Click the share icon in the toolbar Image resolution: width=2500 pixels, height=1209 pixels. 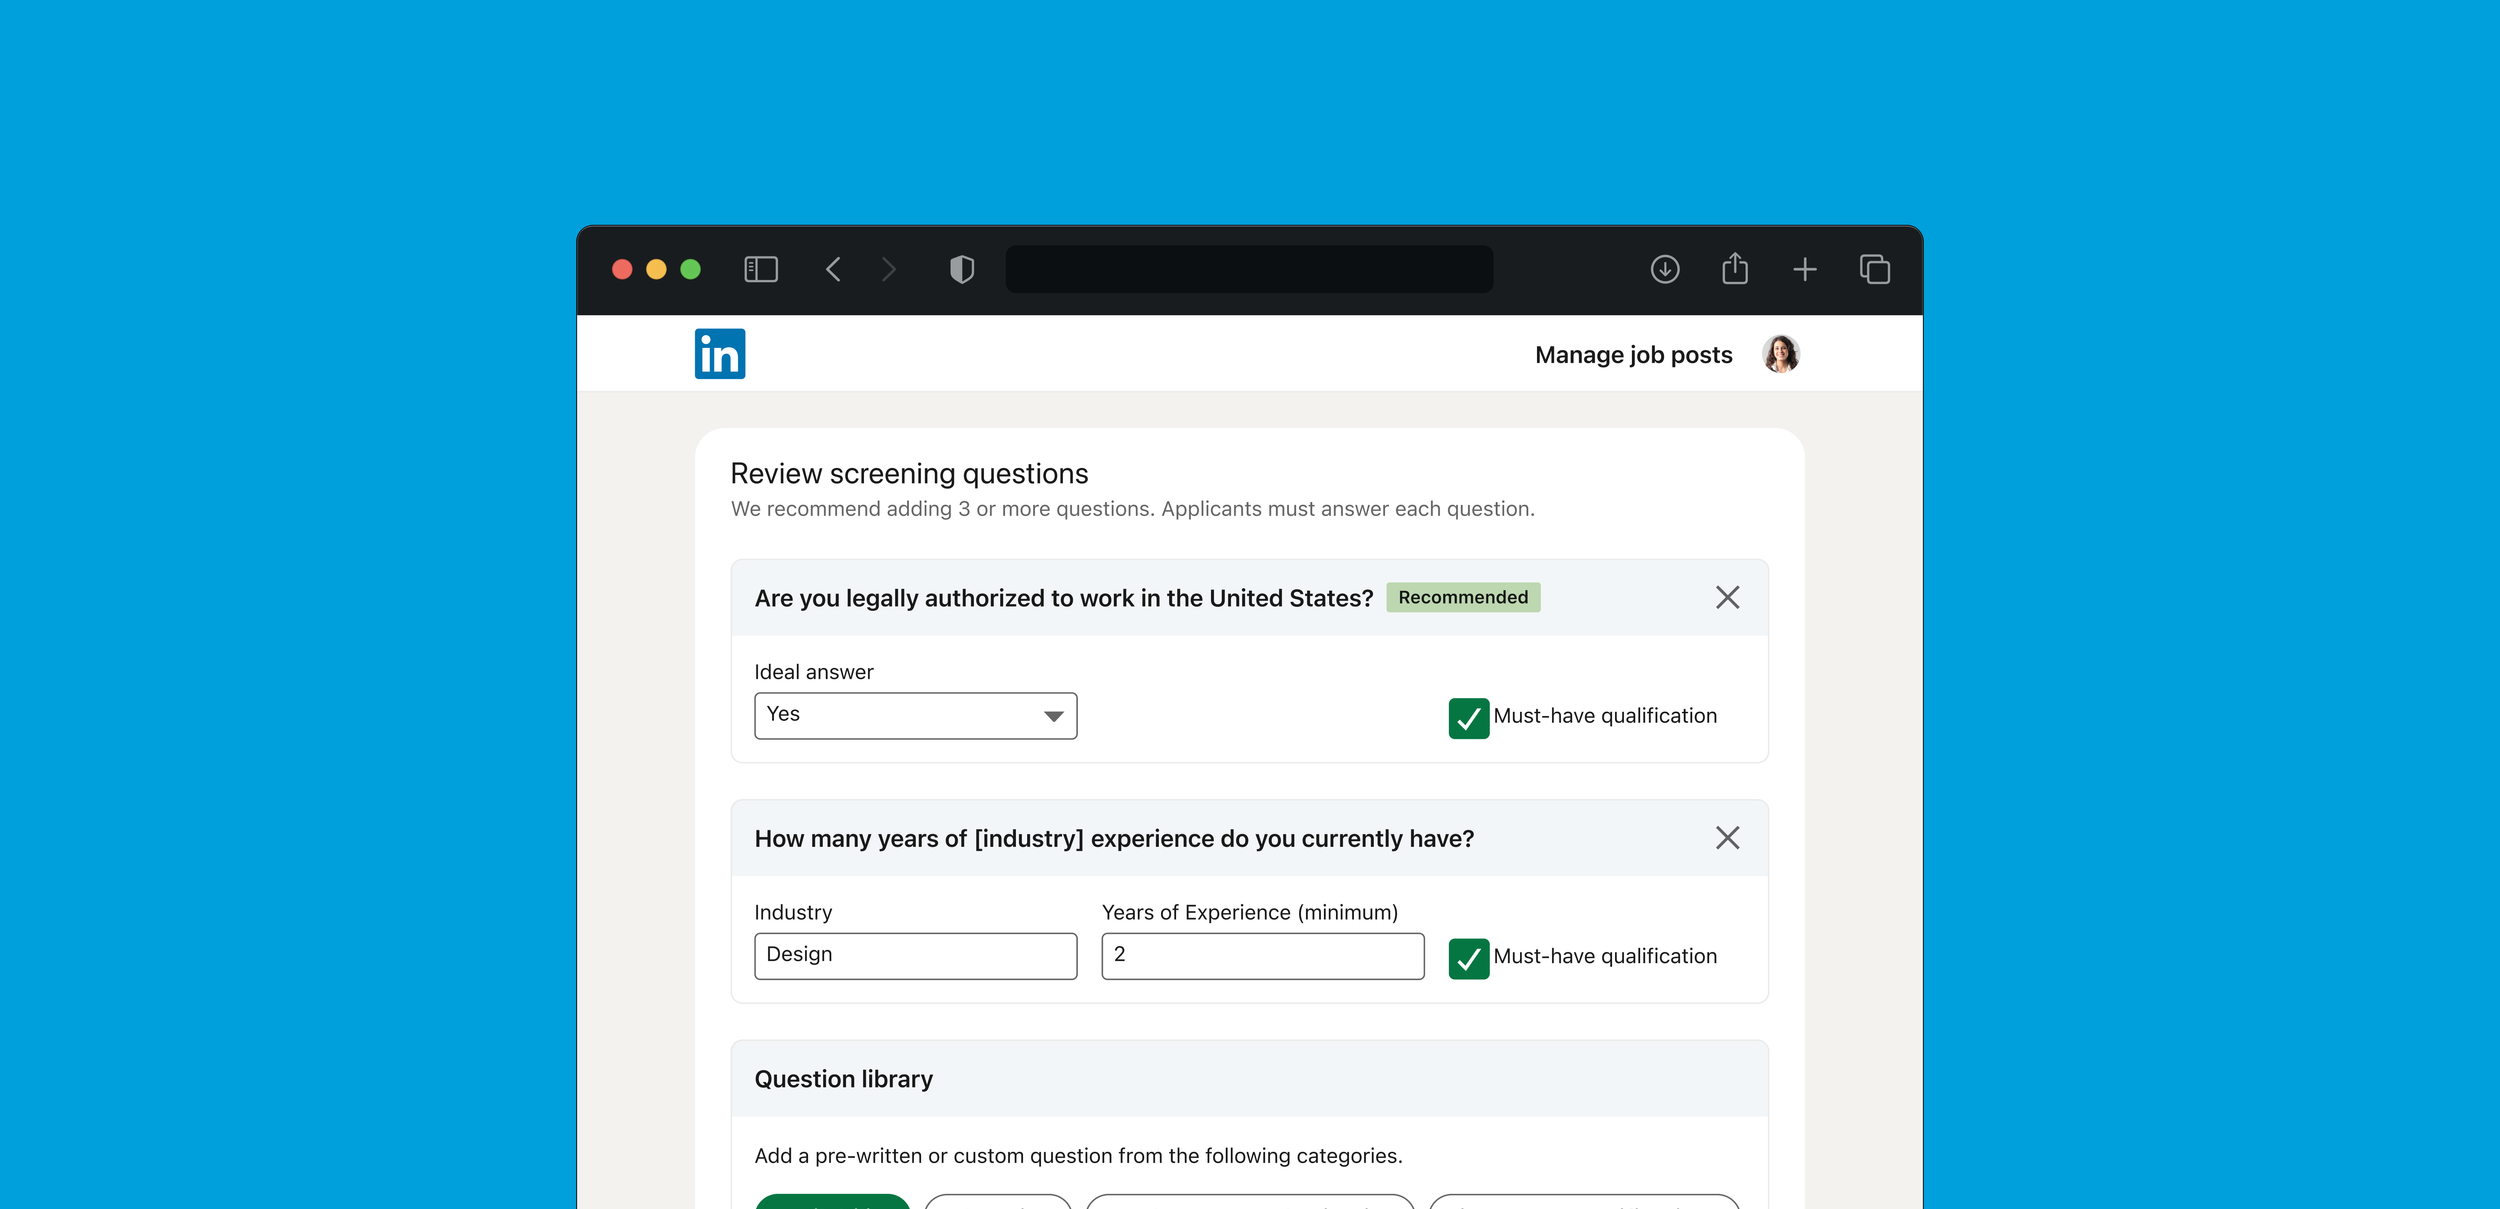1735,269
